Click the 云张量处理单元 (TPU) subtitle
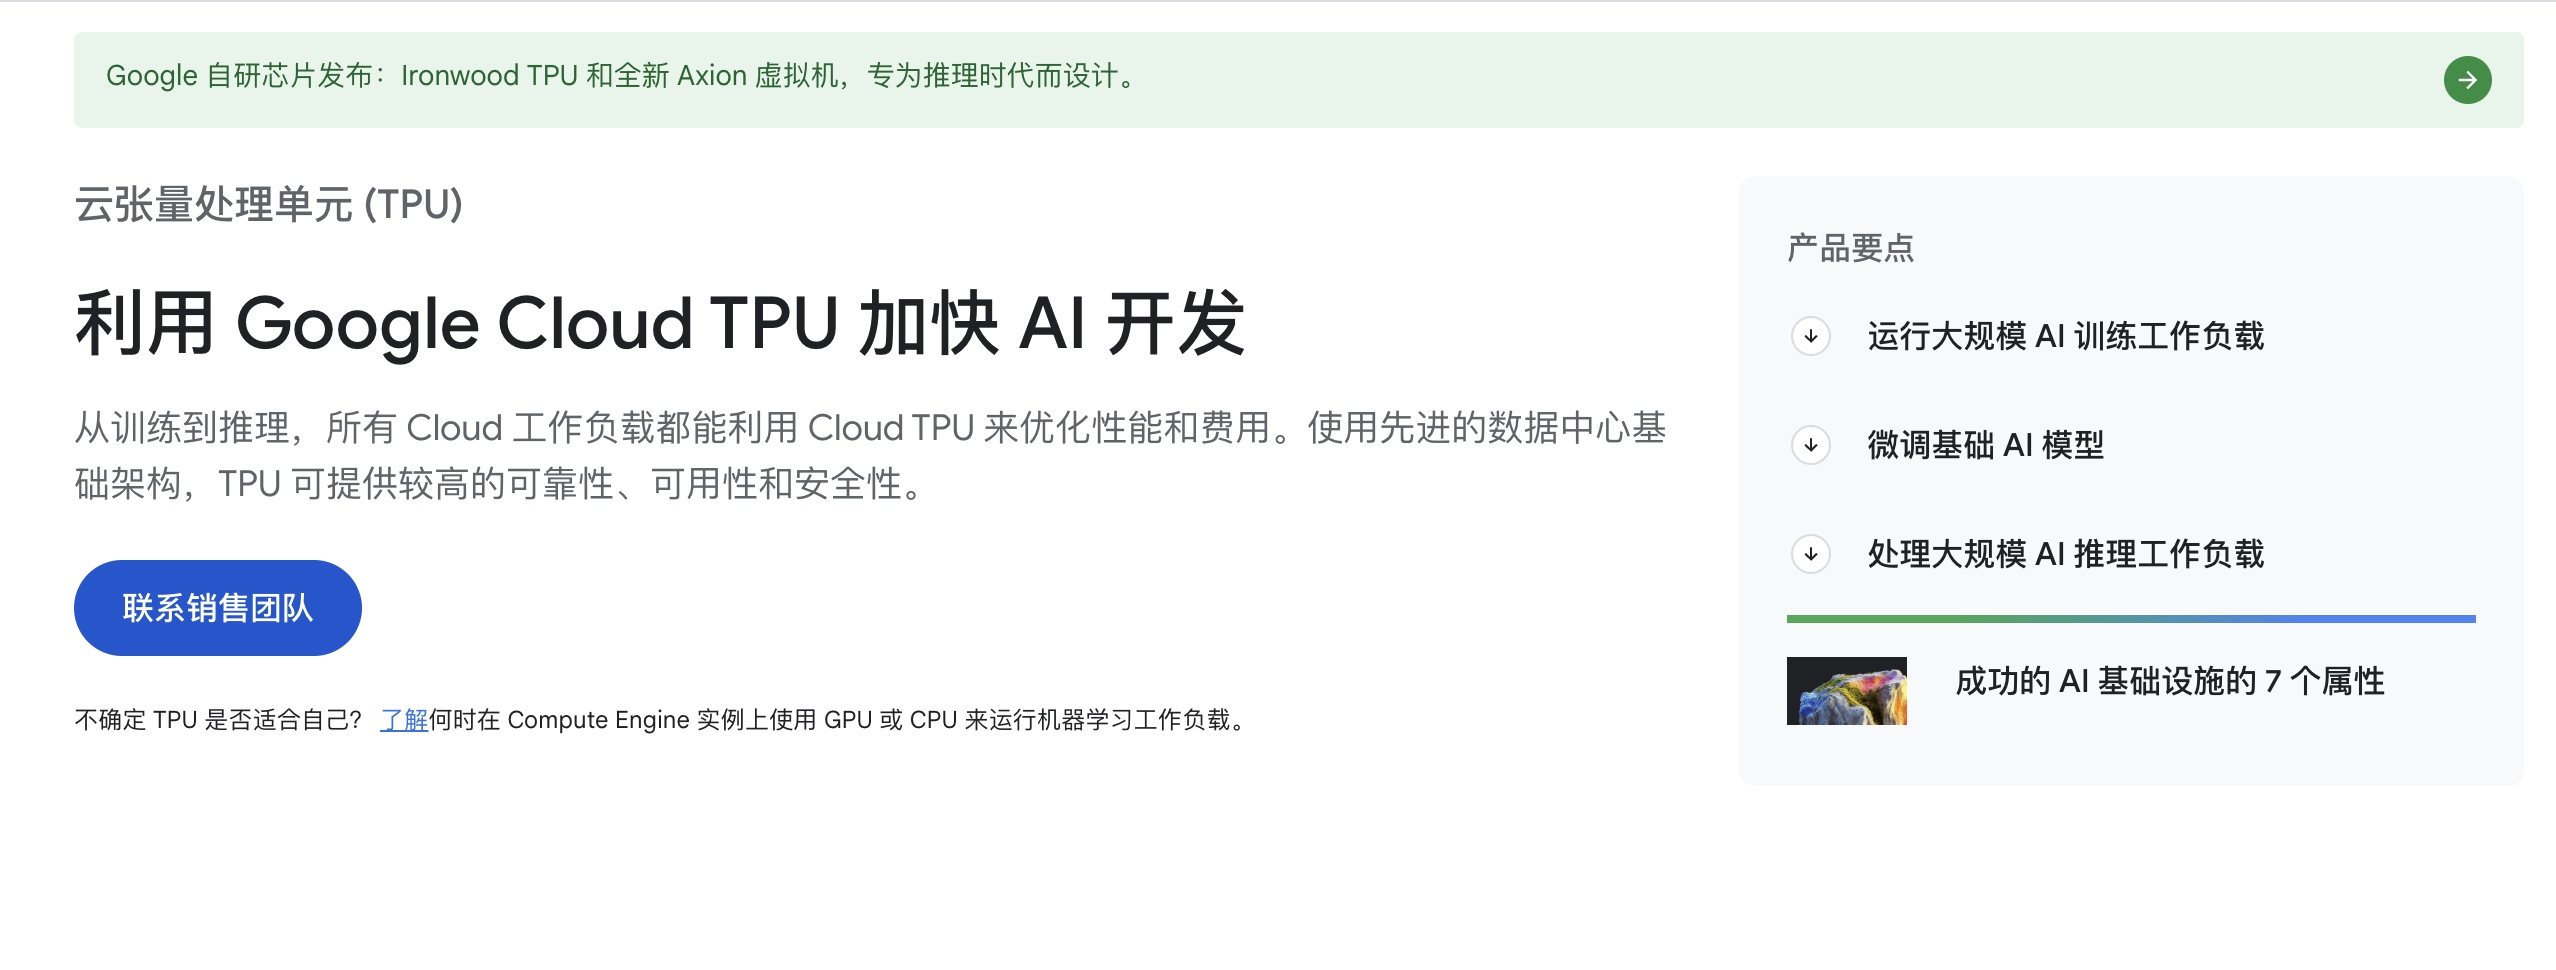The height and width of the screenshot is (970, 2556). coord(269,205)
